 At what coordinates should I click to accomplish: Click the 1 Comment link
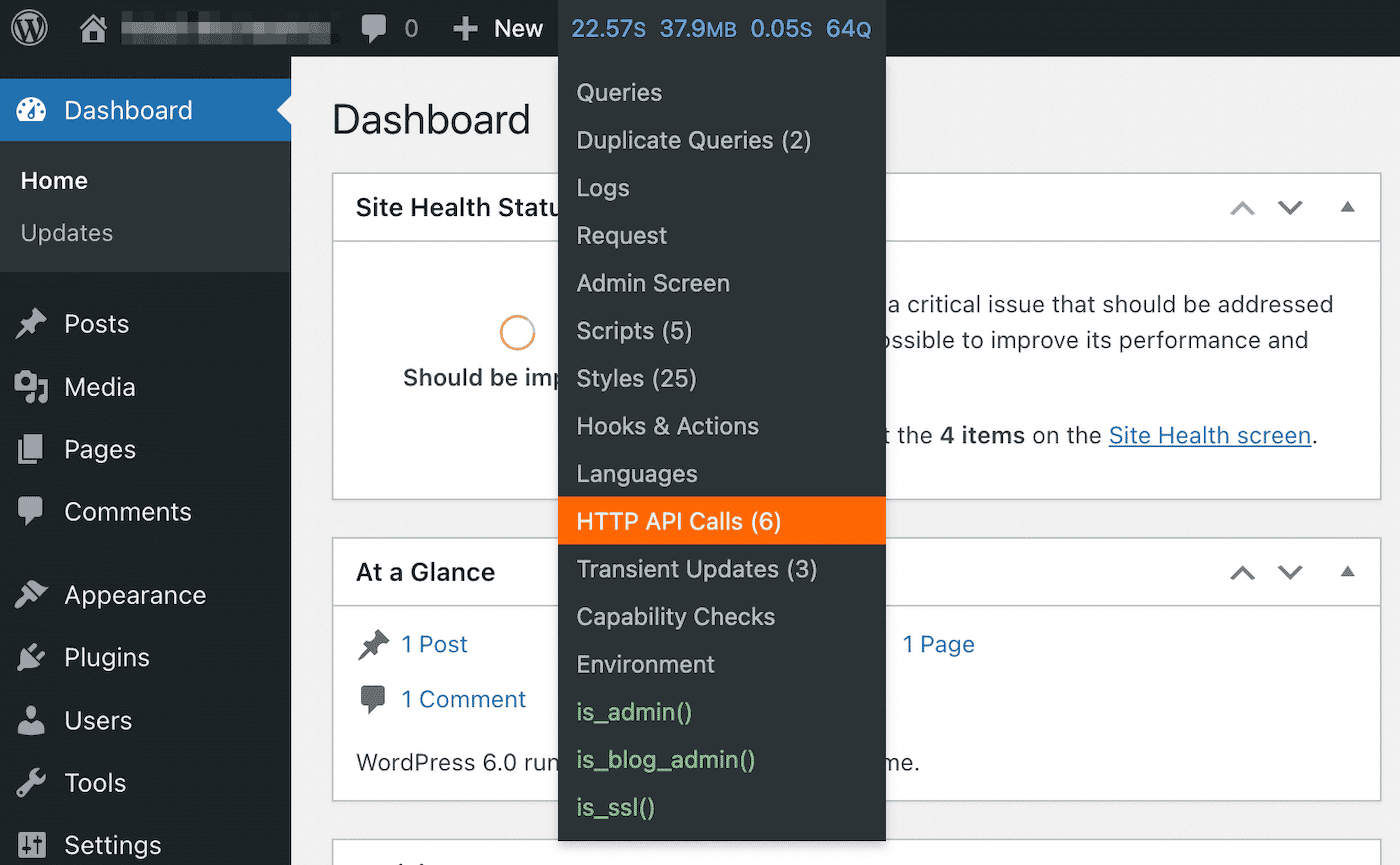[463, 698]
